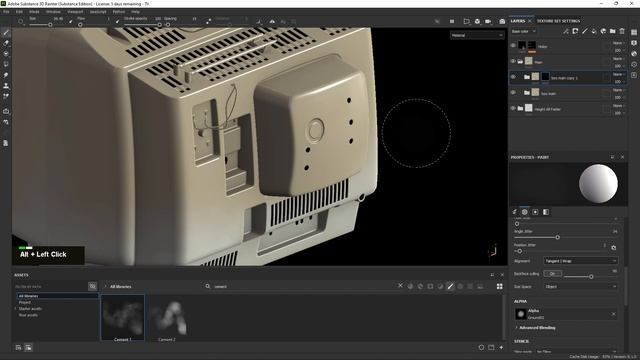This screenshot has width=640, height=360.
Task: Open the Stencil filter dropdown
Action: (x=576, y=351)
